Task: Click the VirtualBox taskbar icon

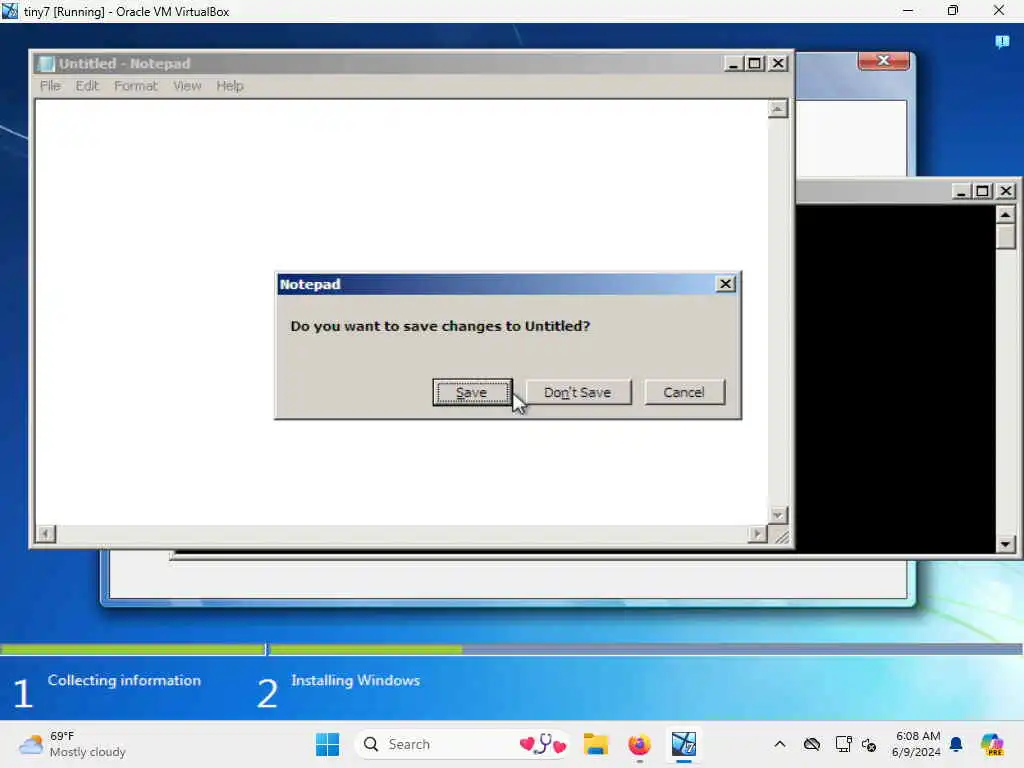Action: point(684,744)
